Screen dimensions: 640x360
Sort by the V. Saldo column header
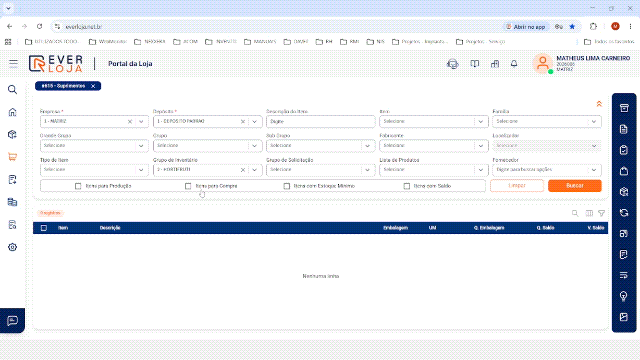[x=596, y=228]
